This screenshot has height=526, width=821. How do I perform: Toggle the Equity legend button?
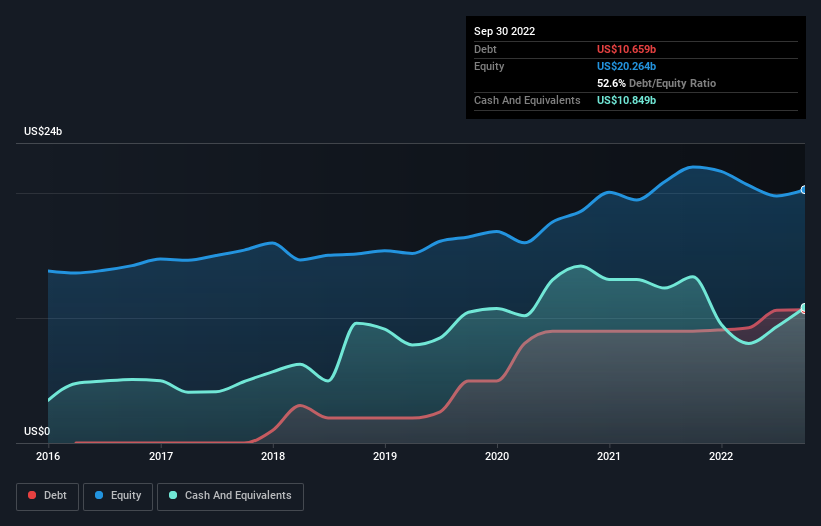point(118,496)
